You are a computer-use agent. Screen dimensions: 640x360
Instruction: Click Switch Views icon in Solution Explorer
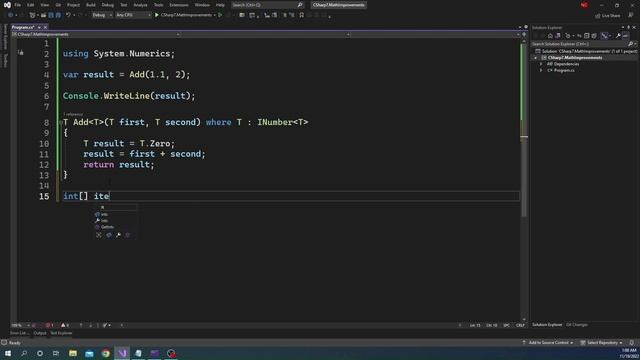(x=558, y=36)
